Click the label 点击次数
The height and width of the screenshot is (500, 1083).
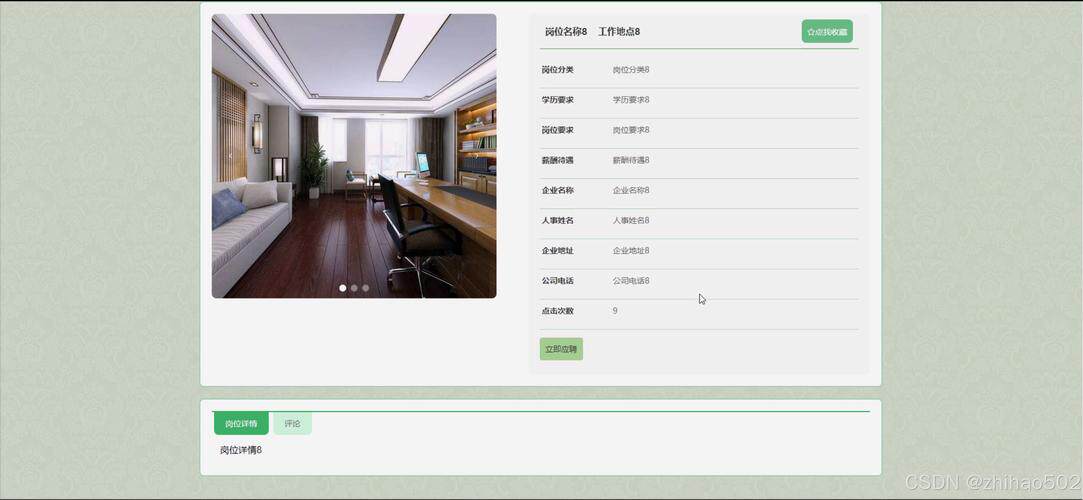[x=557, y=311]
